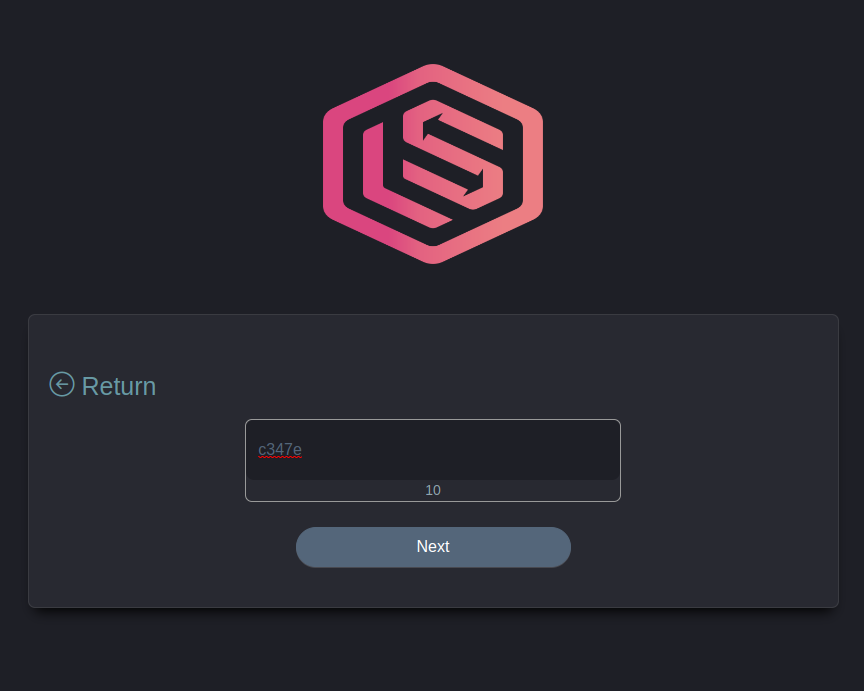The image size is (864, 691).
Task: Click the word Next on the button
Action: tap(433, 547)
